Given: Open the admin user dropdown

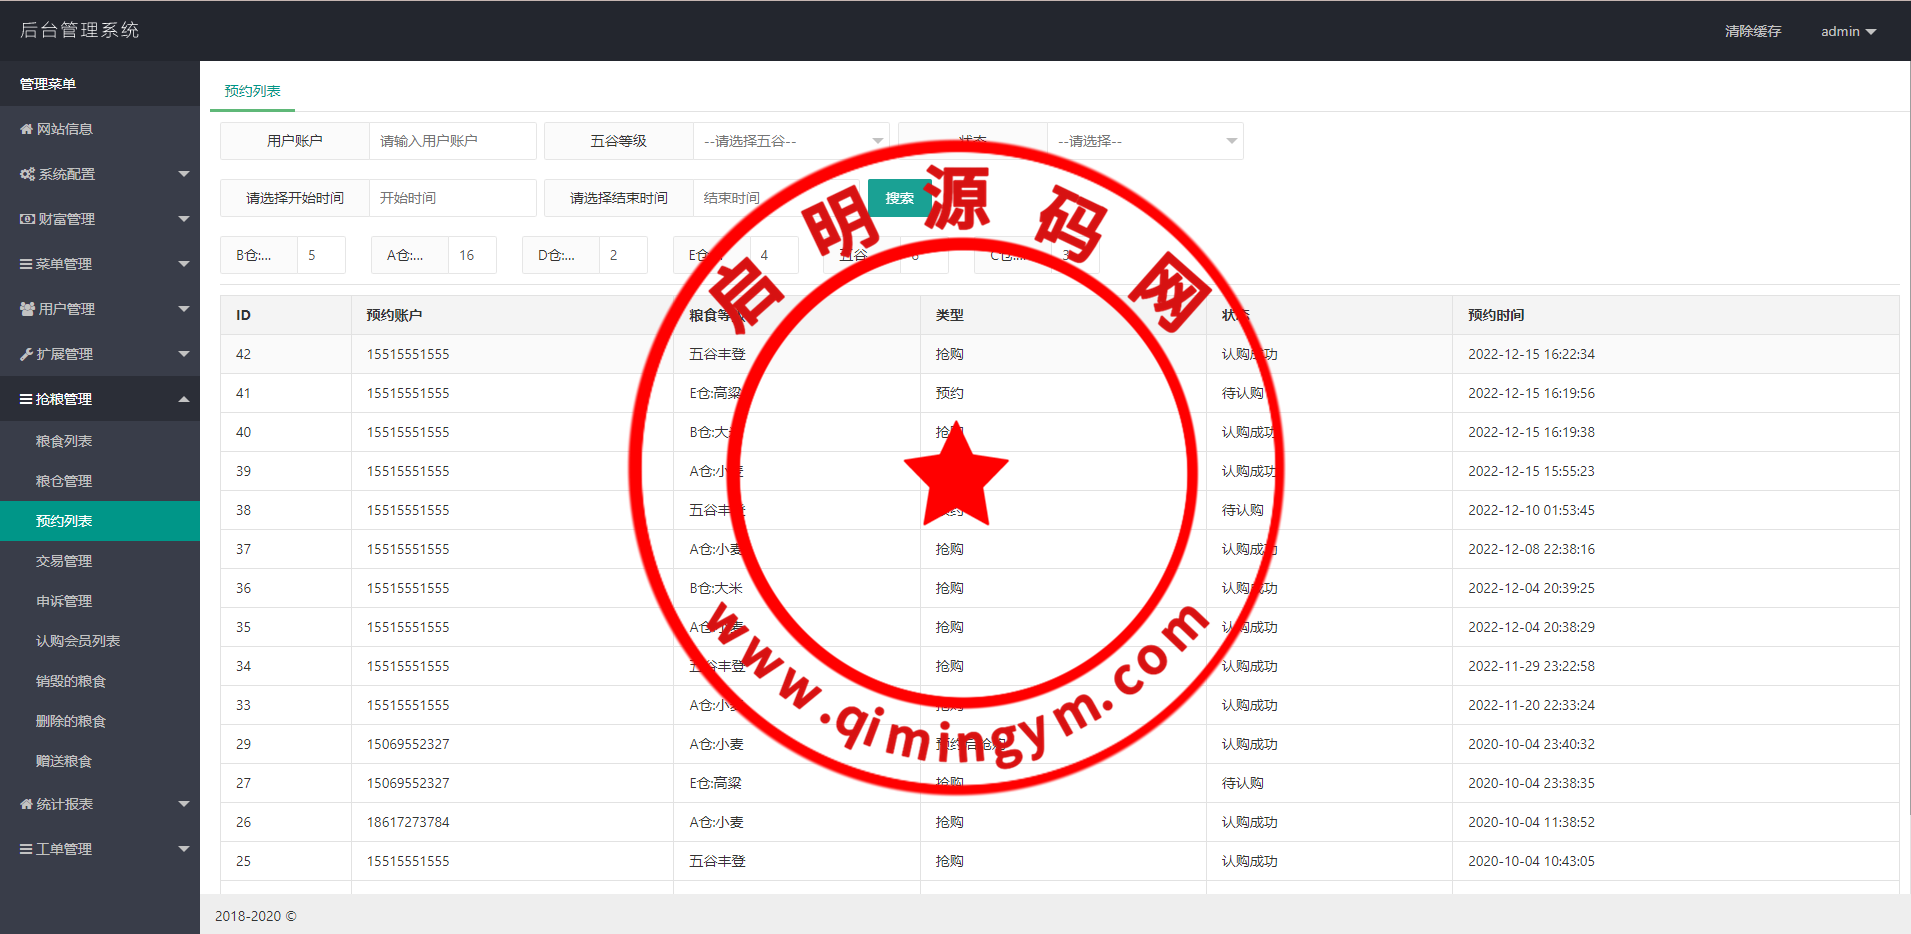Looking at the screenshot, I should point(1847,31).
